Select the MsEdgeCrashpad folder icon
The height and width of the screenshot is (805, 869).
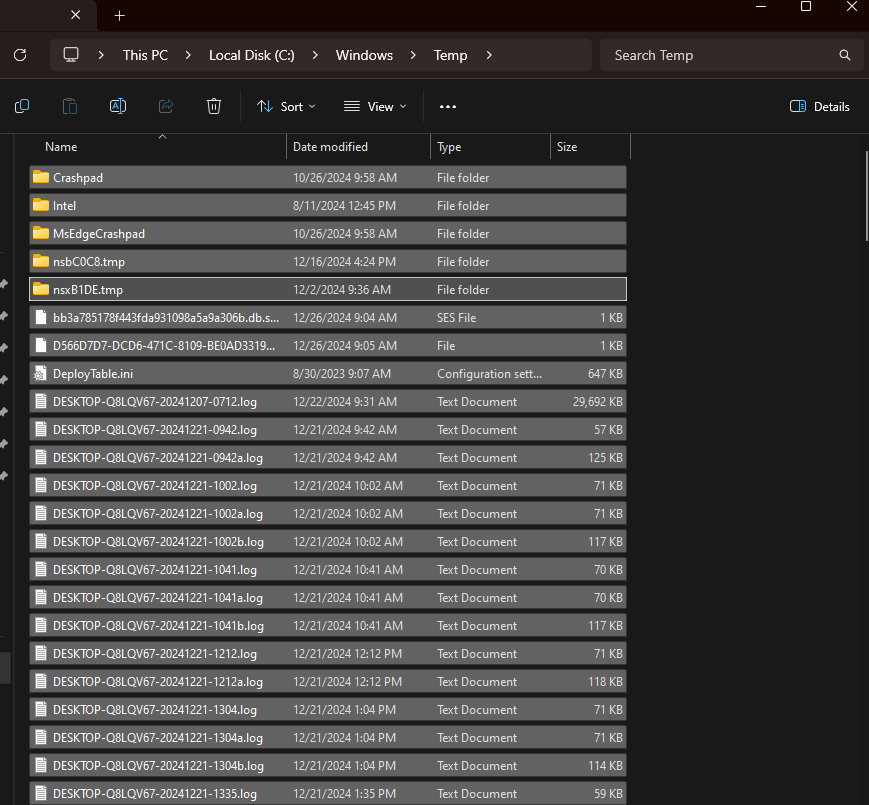coord(40,233)
